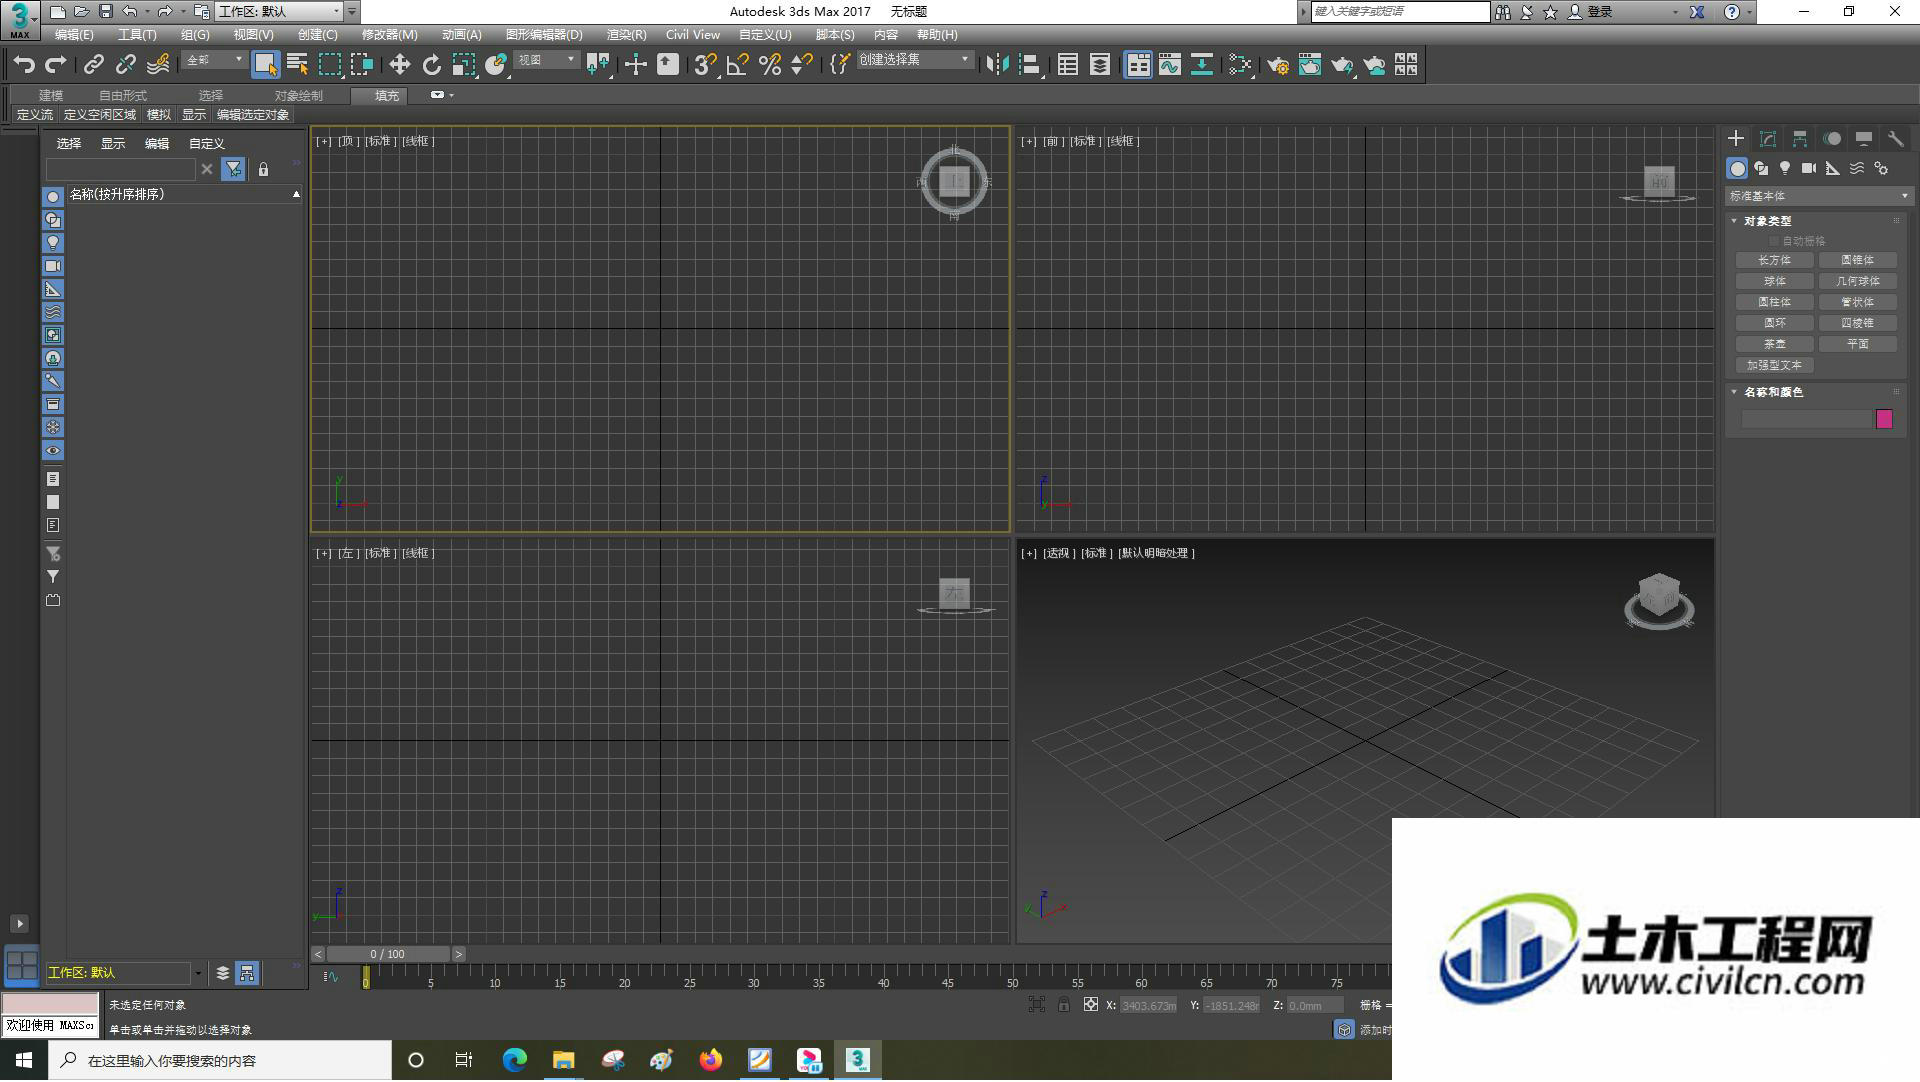
Task: Select the Rotate tool
Action: tap(431, 65)
